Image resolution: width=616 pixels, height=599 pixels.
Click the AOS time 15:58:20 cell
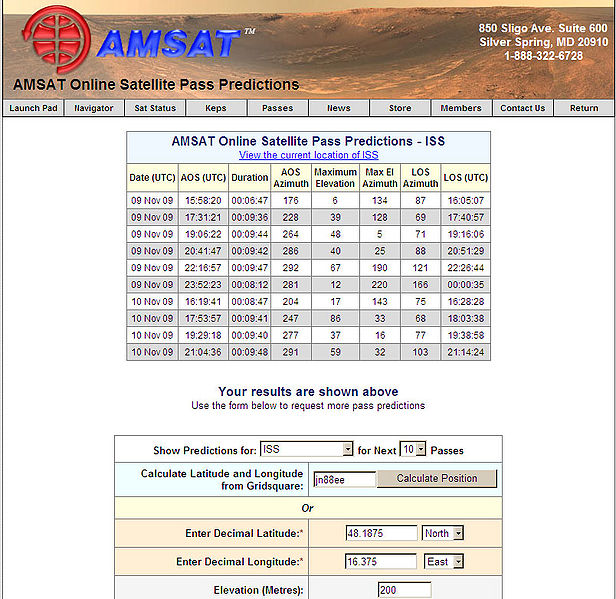coord(203,200)
